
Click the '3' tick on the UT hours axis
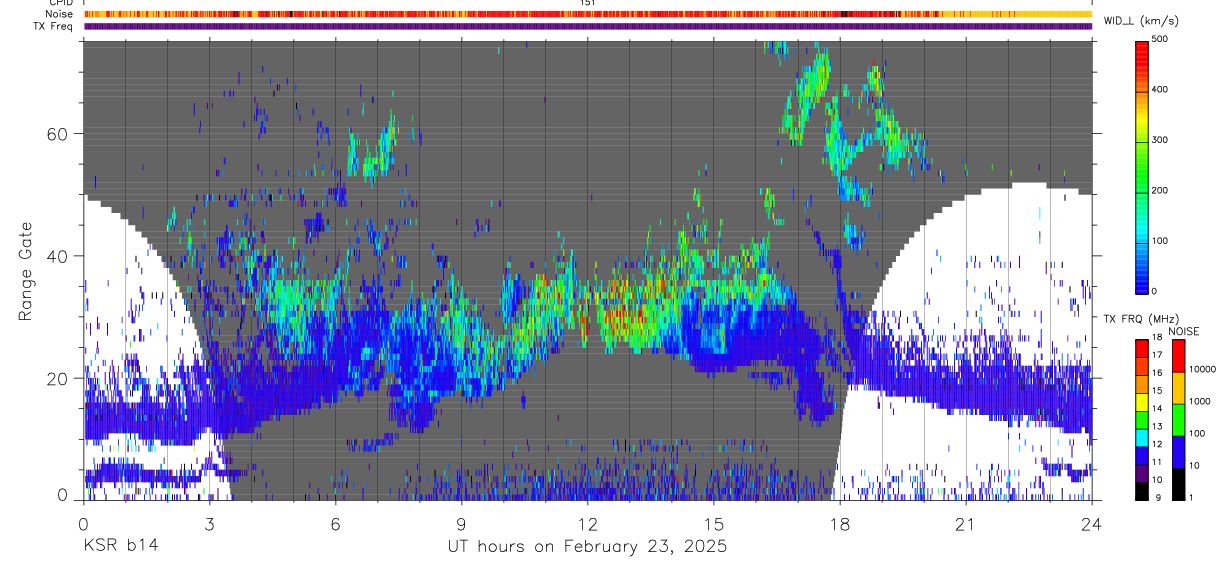click(x=209, y=524)
